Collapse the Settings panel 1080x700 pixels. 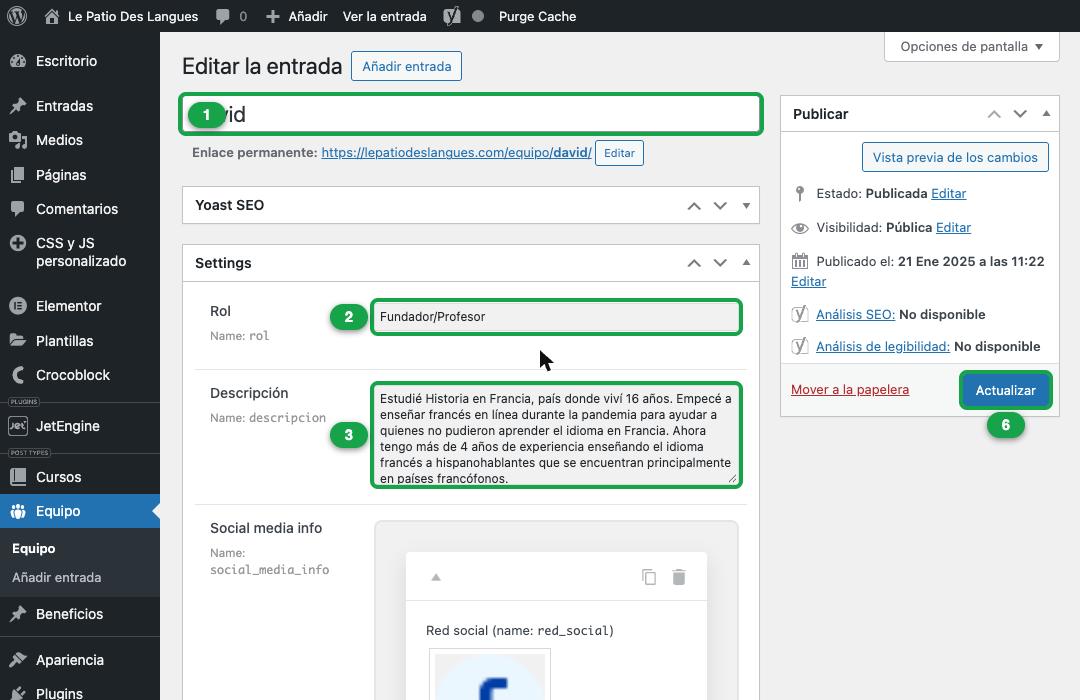[x=746, y=262]
